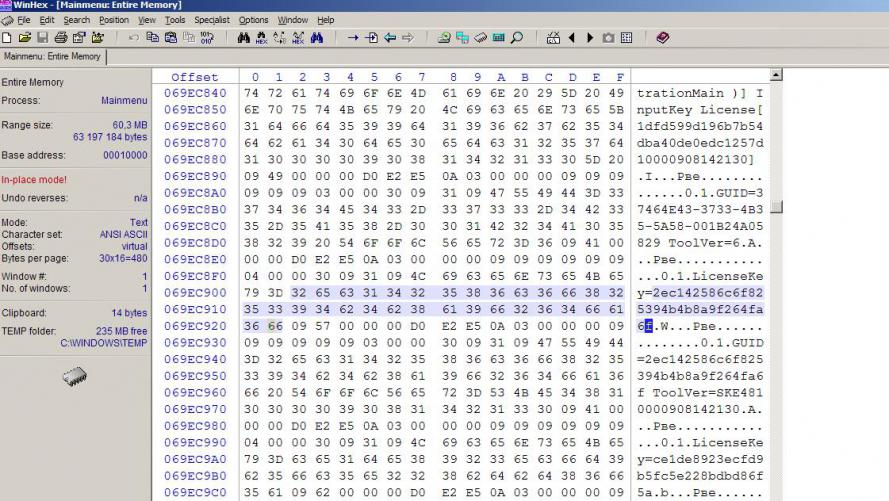Click the camera snapshot icon
The width and height of the screenshot is (889, 501).
point(608,38)
